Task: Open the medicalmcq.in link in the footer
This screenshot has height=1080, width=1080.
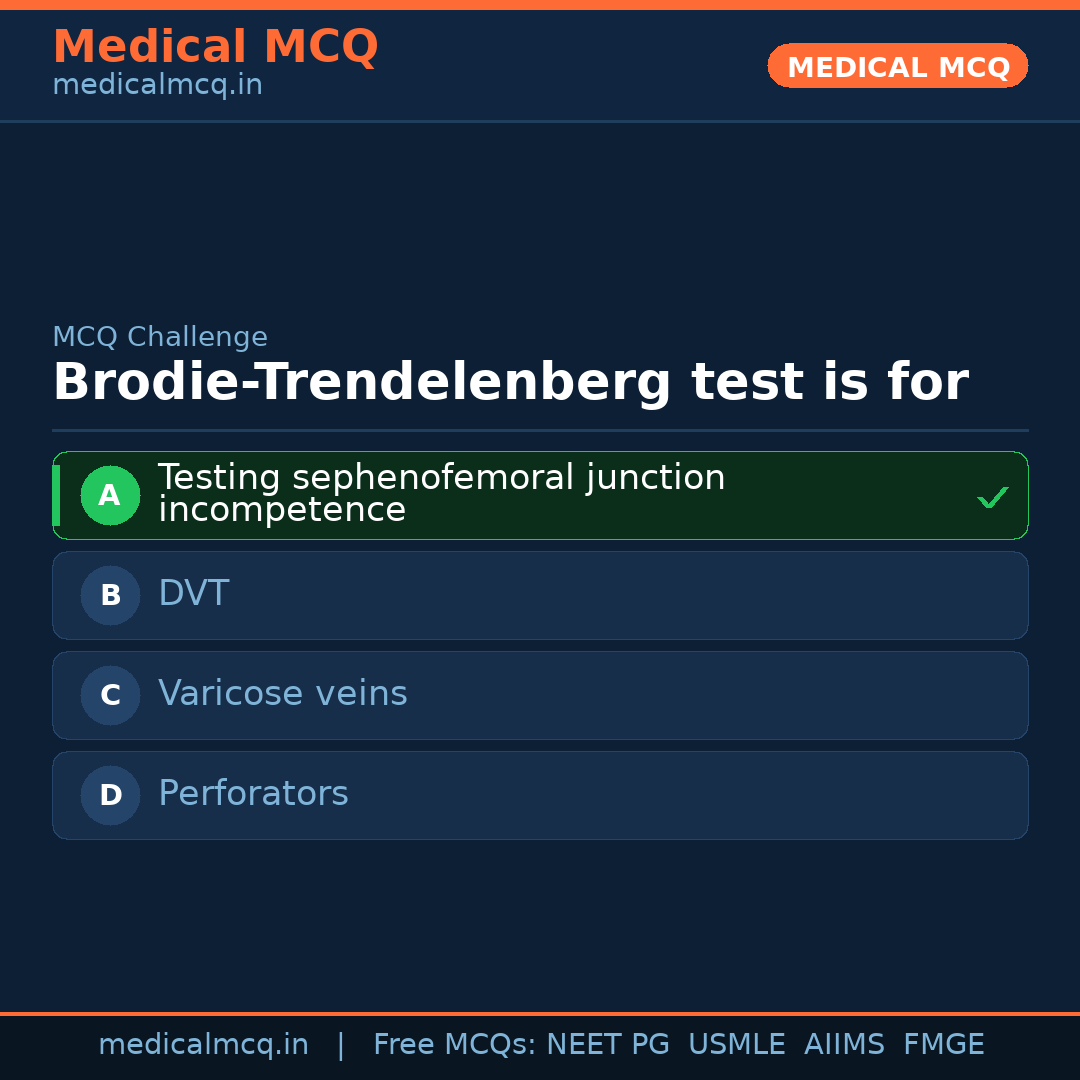Action: click(x=203, y=1045)
